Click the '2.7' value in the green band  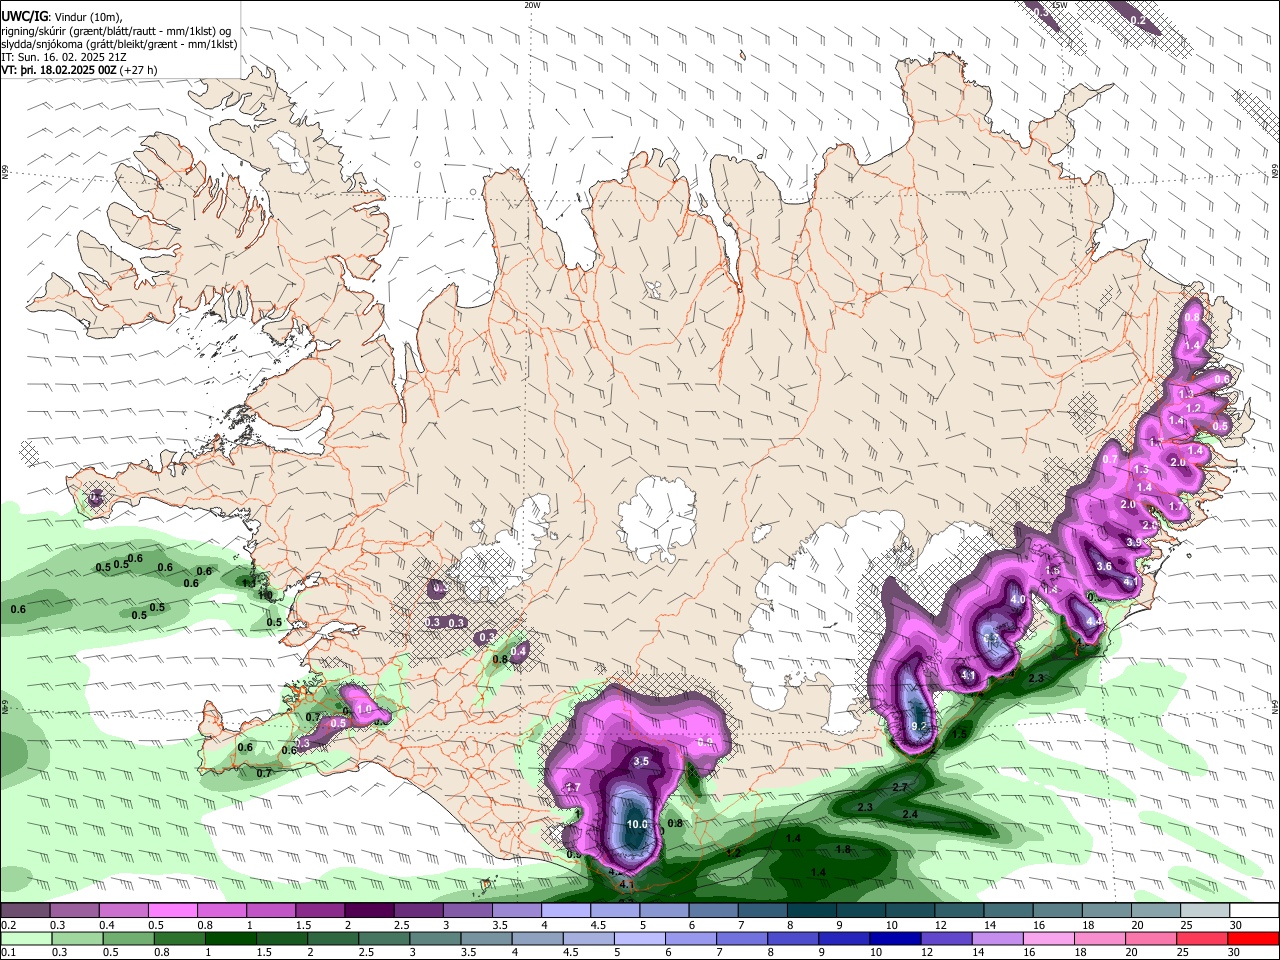[899, 788]
